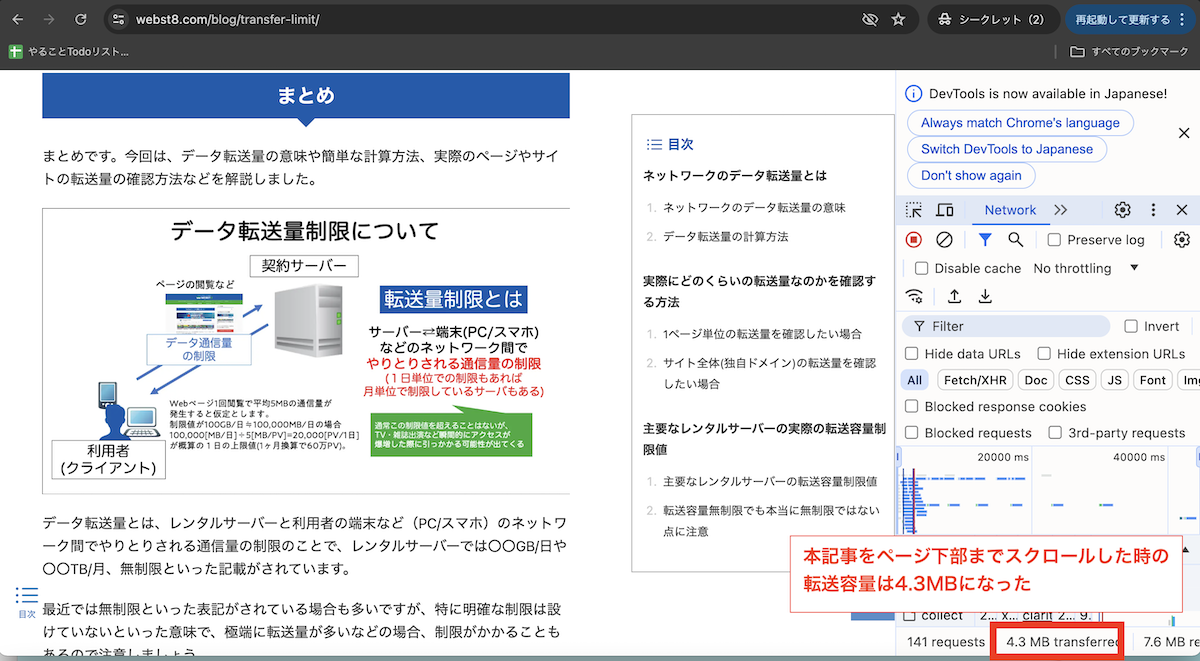Click the network conditions wifi icon

point(914,296)
